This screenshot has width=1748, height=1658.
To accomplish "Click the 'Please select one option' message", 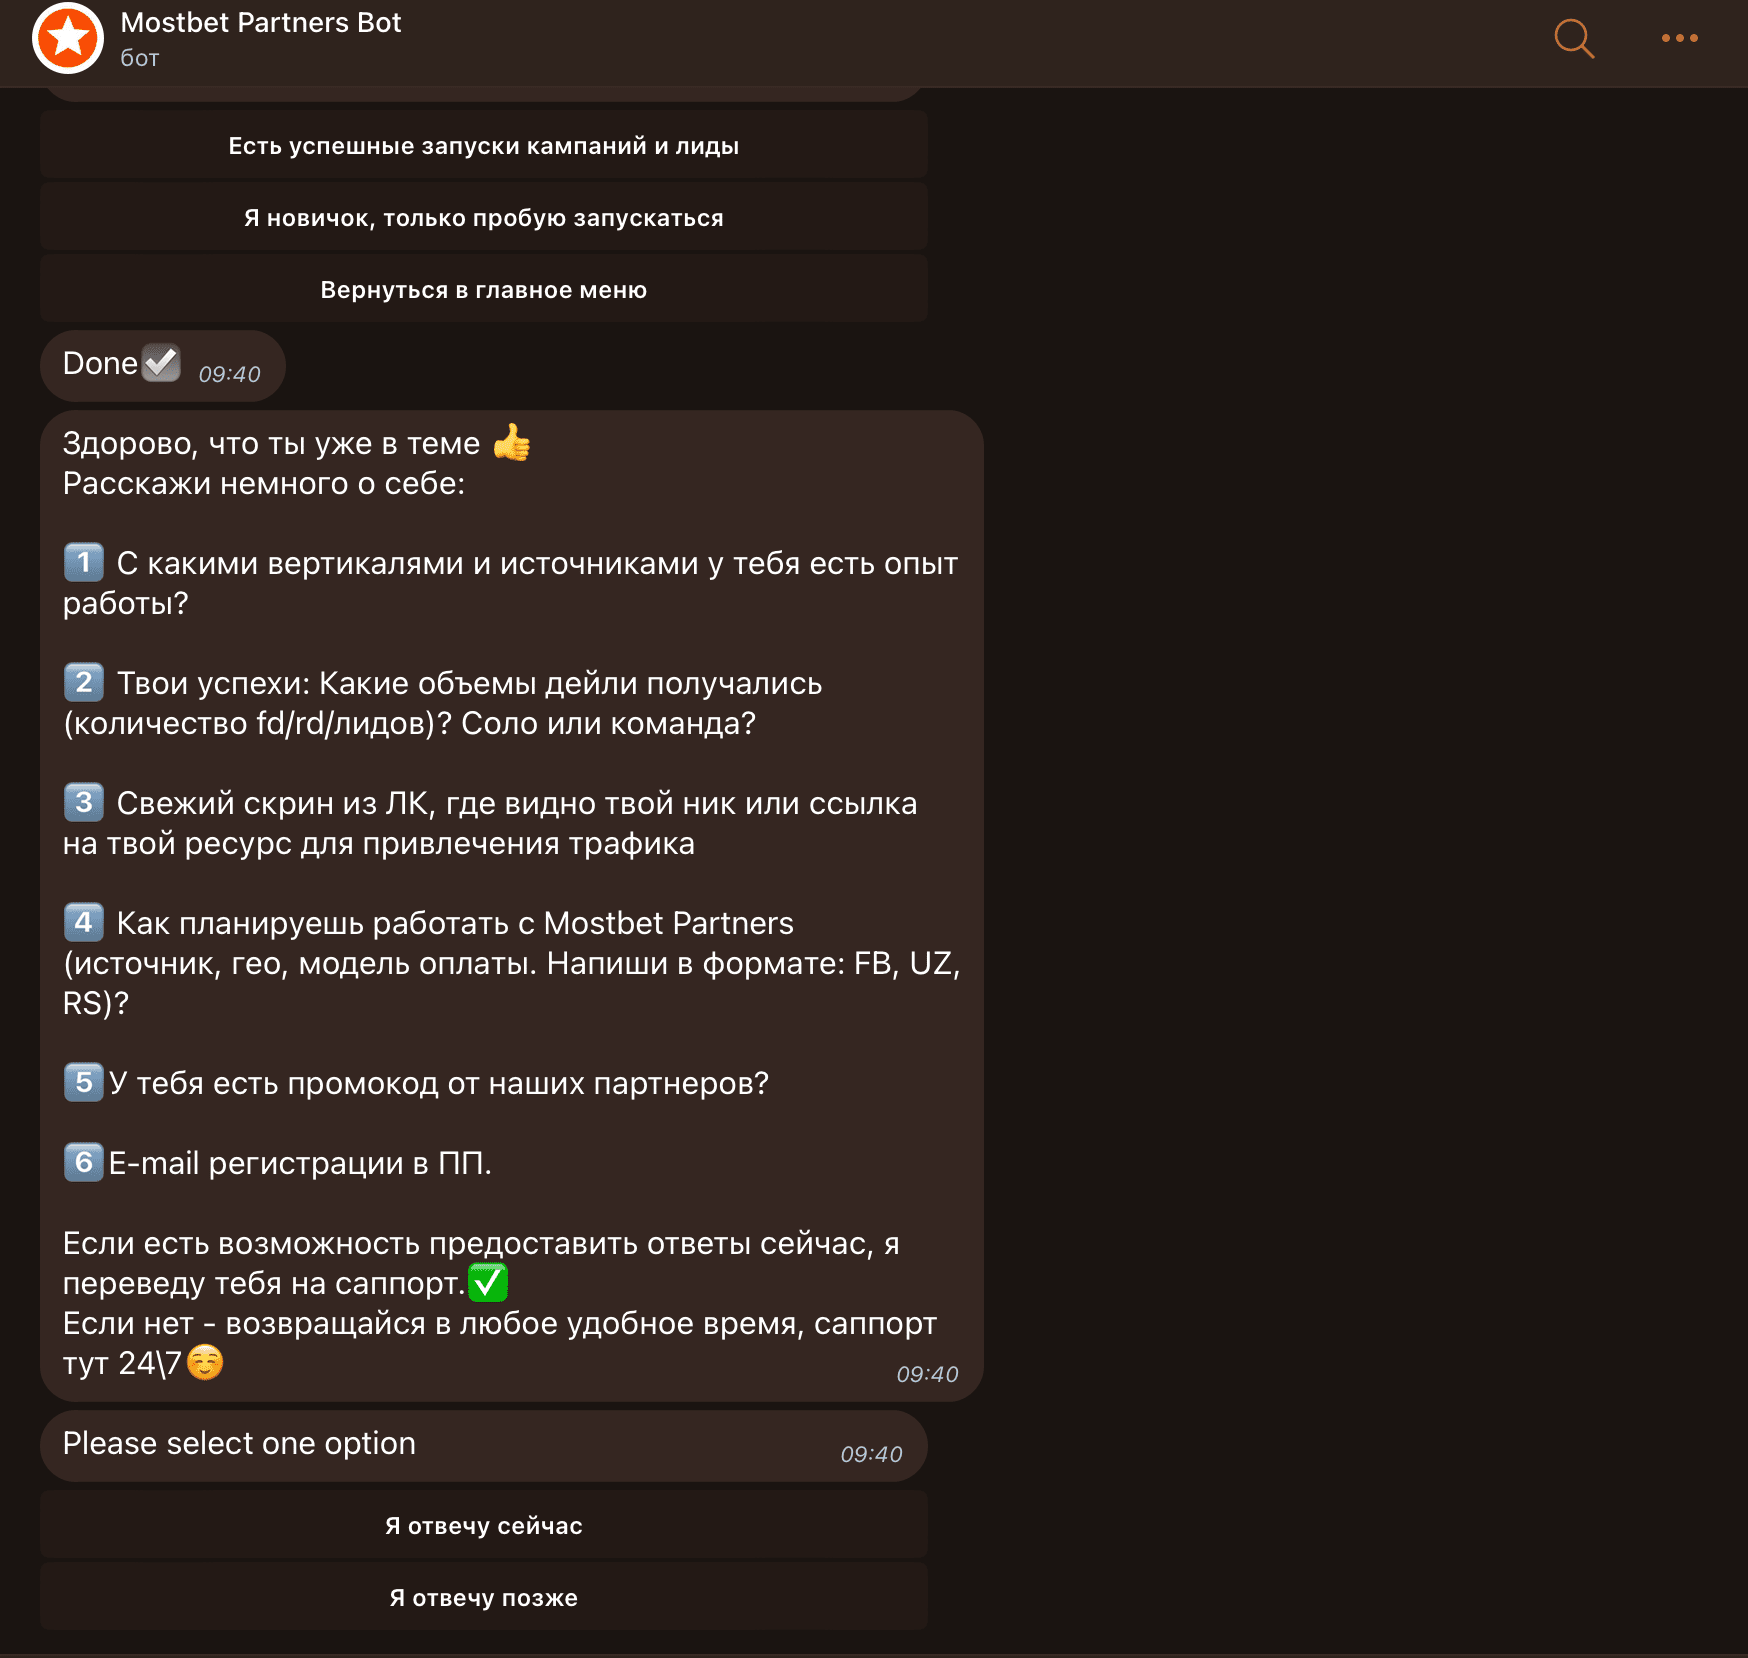I will (484, 1446).
